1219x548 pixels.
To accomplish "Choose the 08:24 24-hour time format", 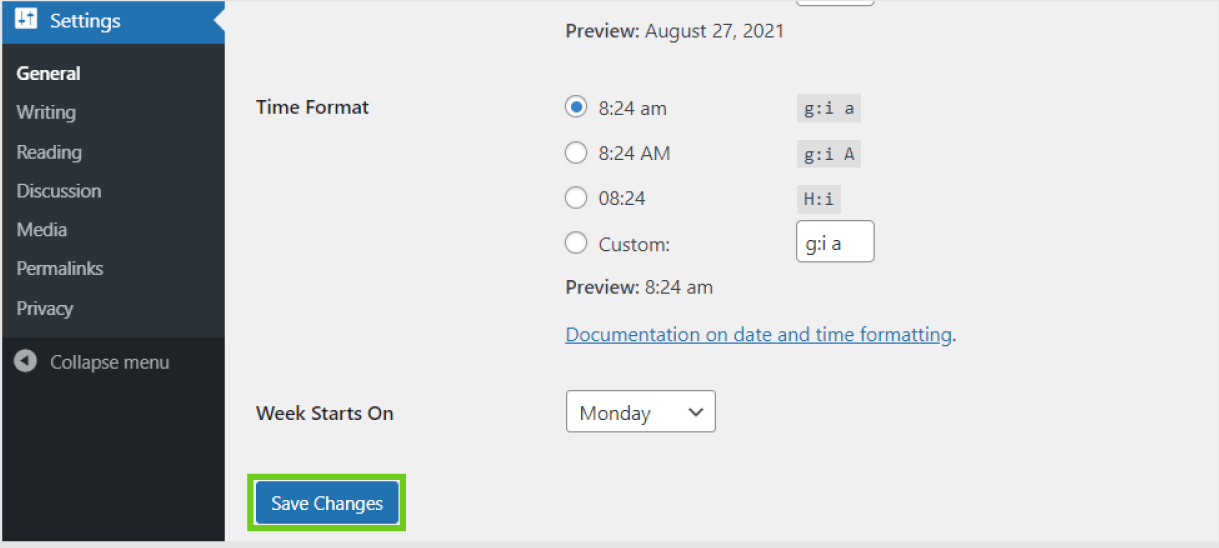I will (576, 198).
